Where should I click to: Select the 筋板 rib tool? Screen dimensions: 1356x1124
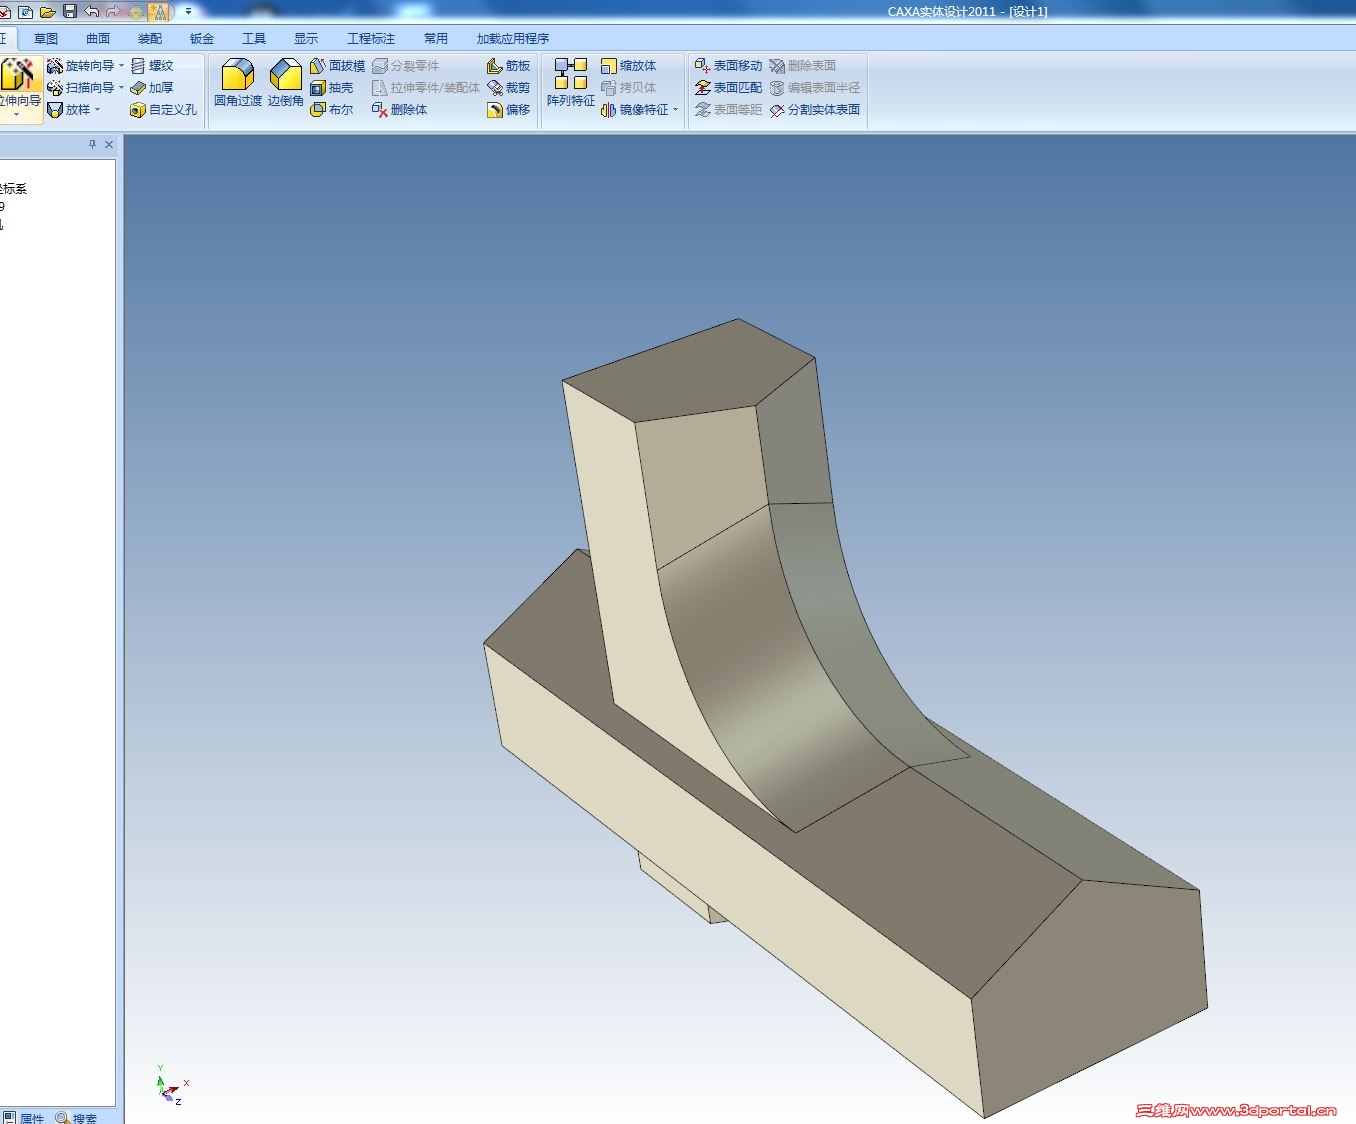[x=509, y=66]
